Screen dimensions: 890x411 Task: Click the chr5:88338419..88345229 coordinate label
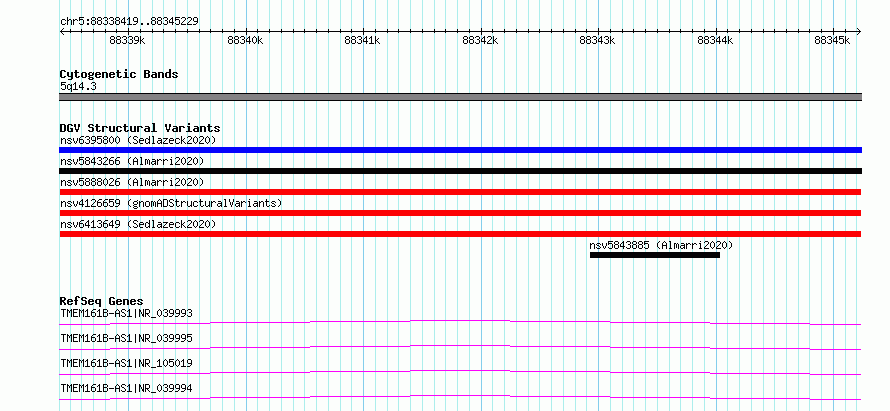[129, 22]
